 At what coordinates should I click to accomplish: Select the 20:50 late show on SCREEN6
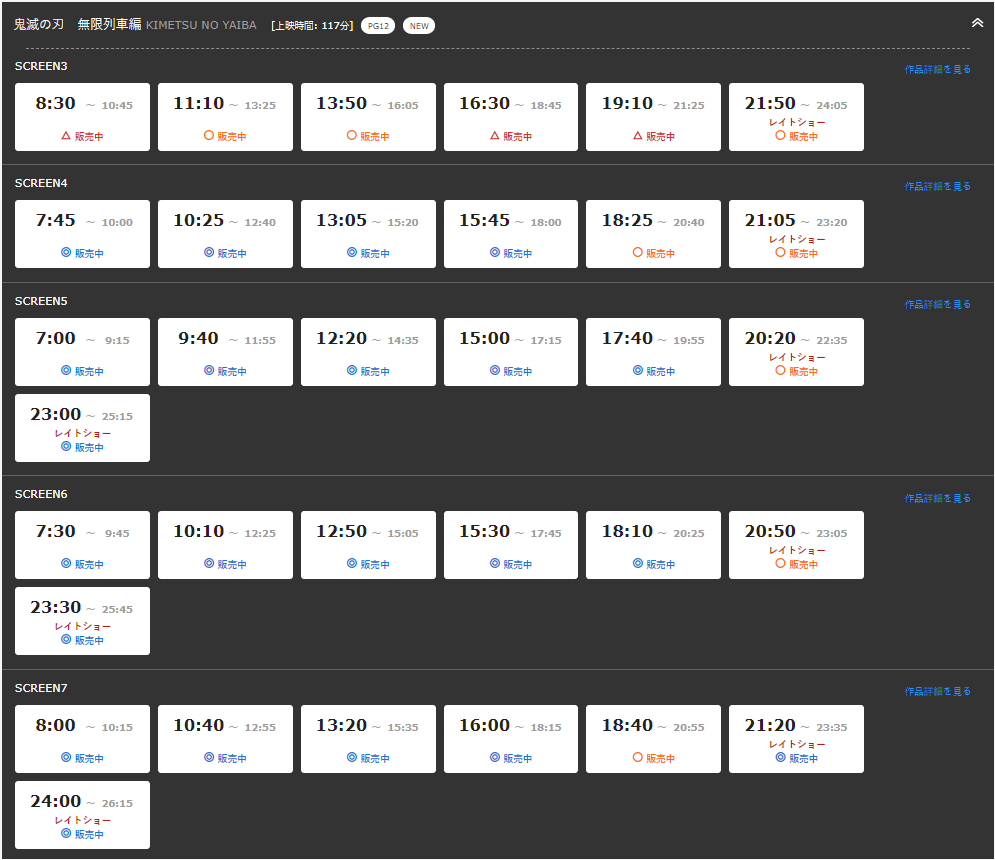tap(796, 545)
